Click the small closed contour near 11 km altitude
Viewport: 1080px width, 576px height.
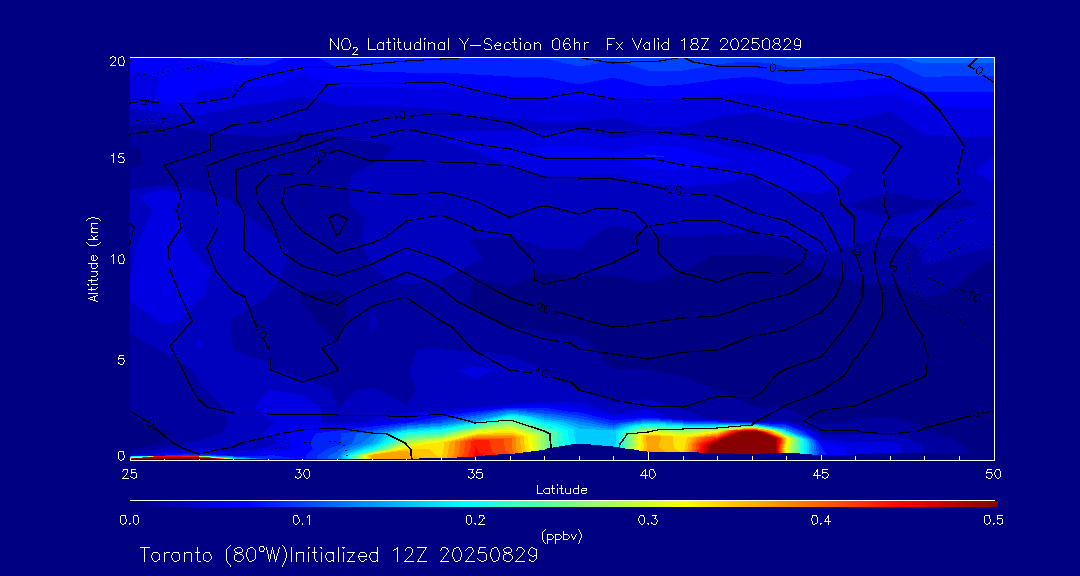click(x=338, y=224)
